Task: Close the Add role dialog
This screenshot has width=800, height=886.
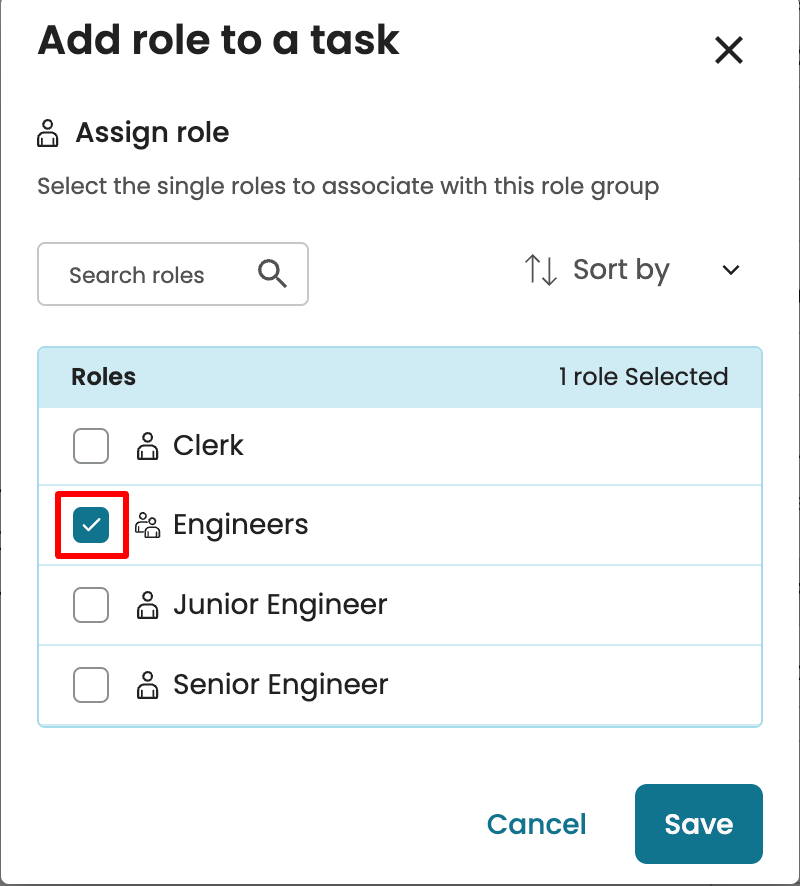Action: (729, 50)
